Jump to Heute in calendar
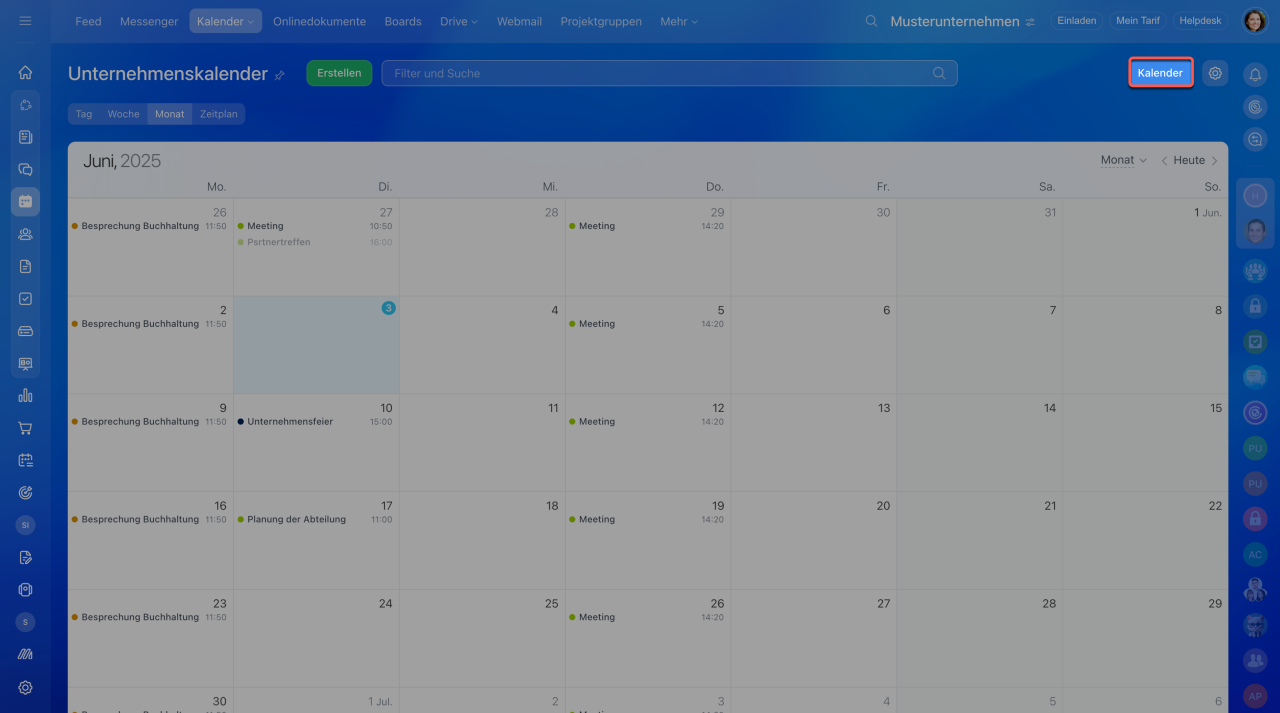The width and height of the screenshot is (1280, 713). tap(1189, 160)
